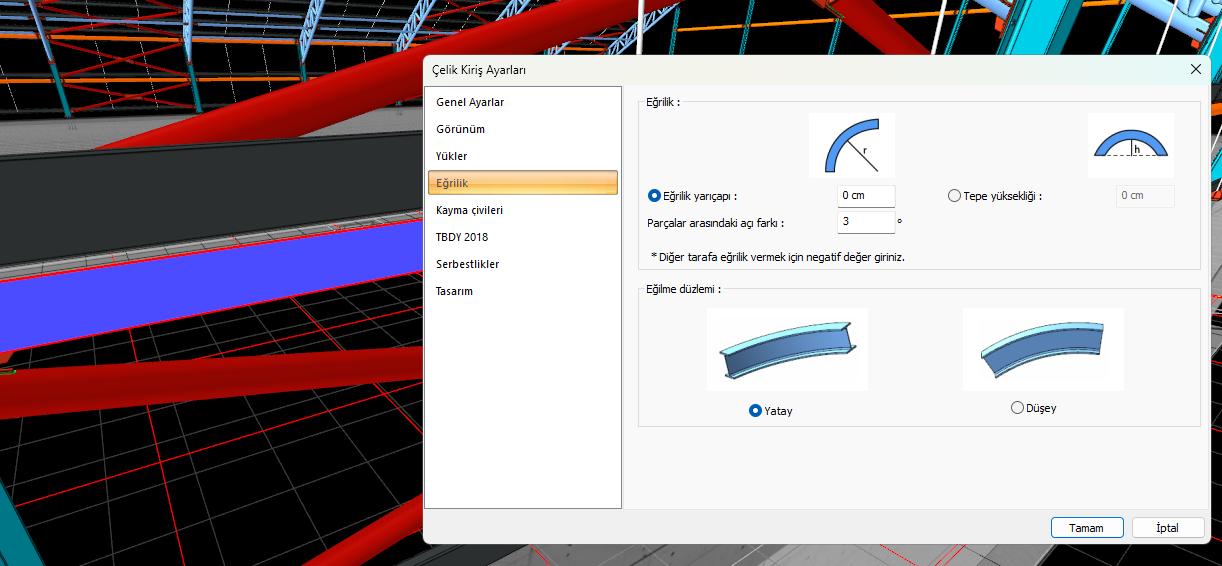Click the curvature radius arc diagram
This screenshot has width=1222, height=566.
851,145
